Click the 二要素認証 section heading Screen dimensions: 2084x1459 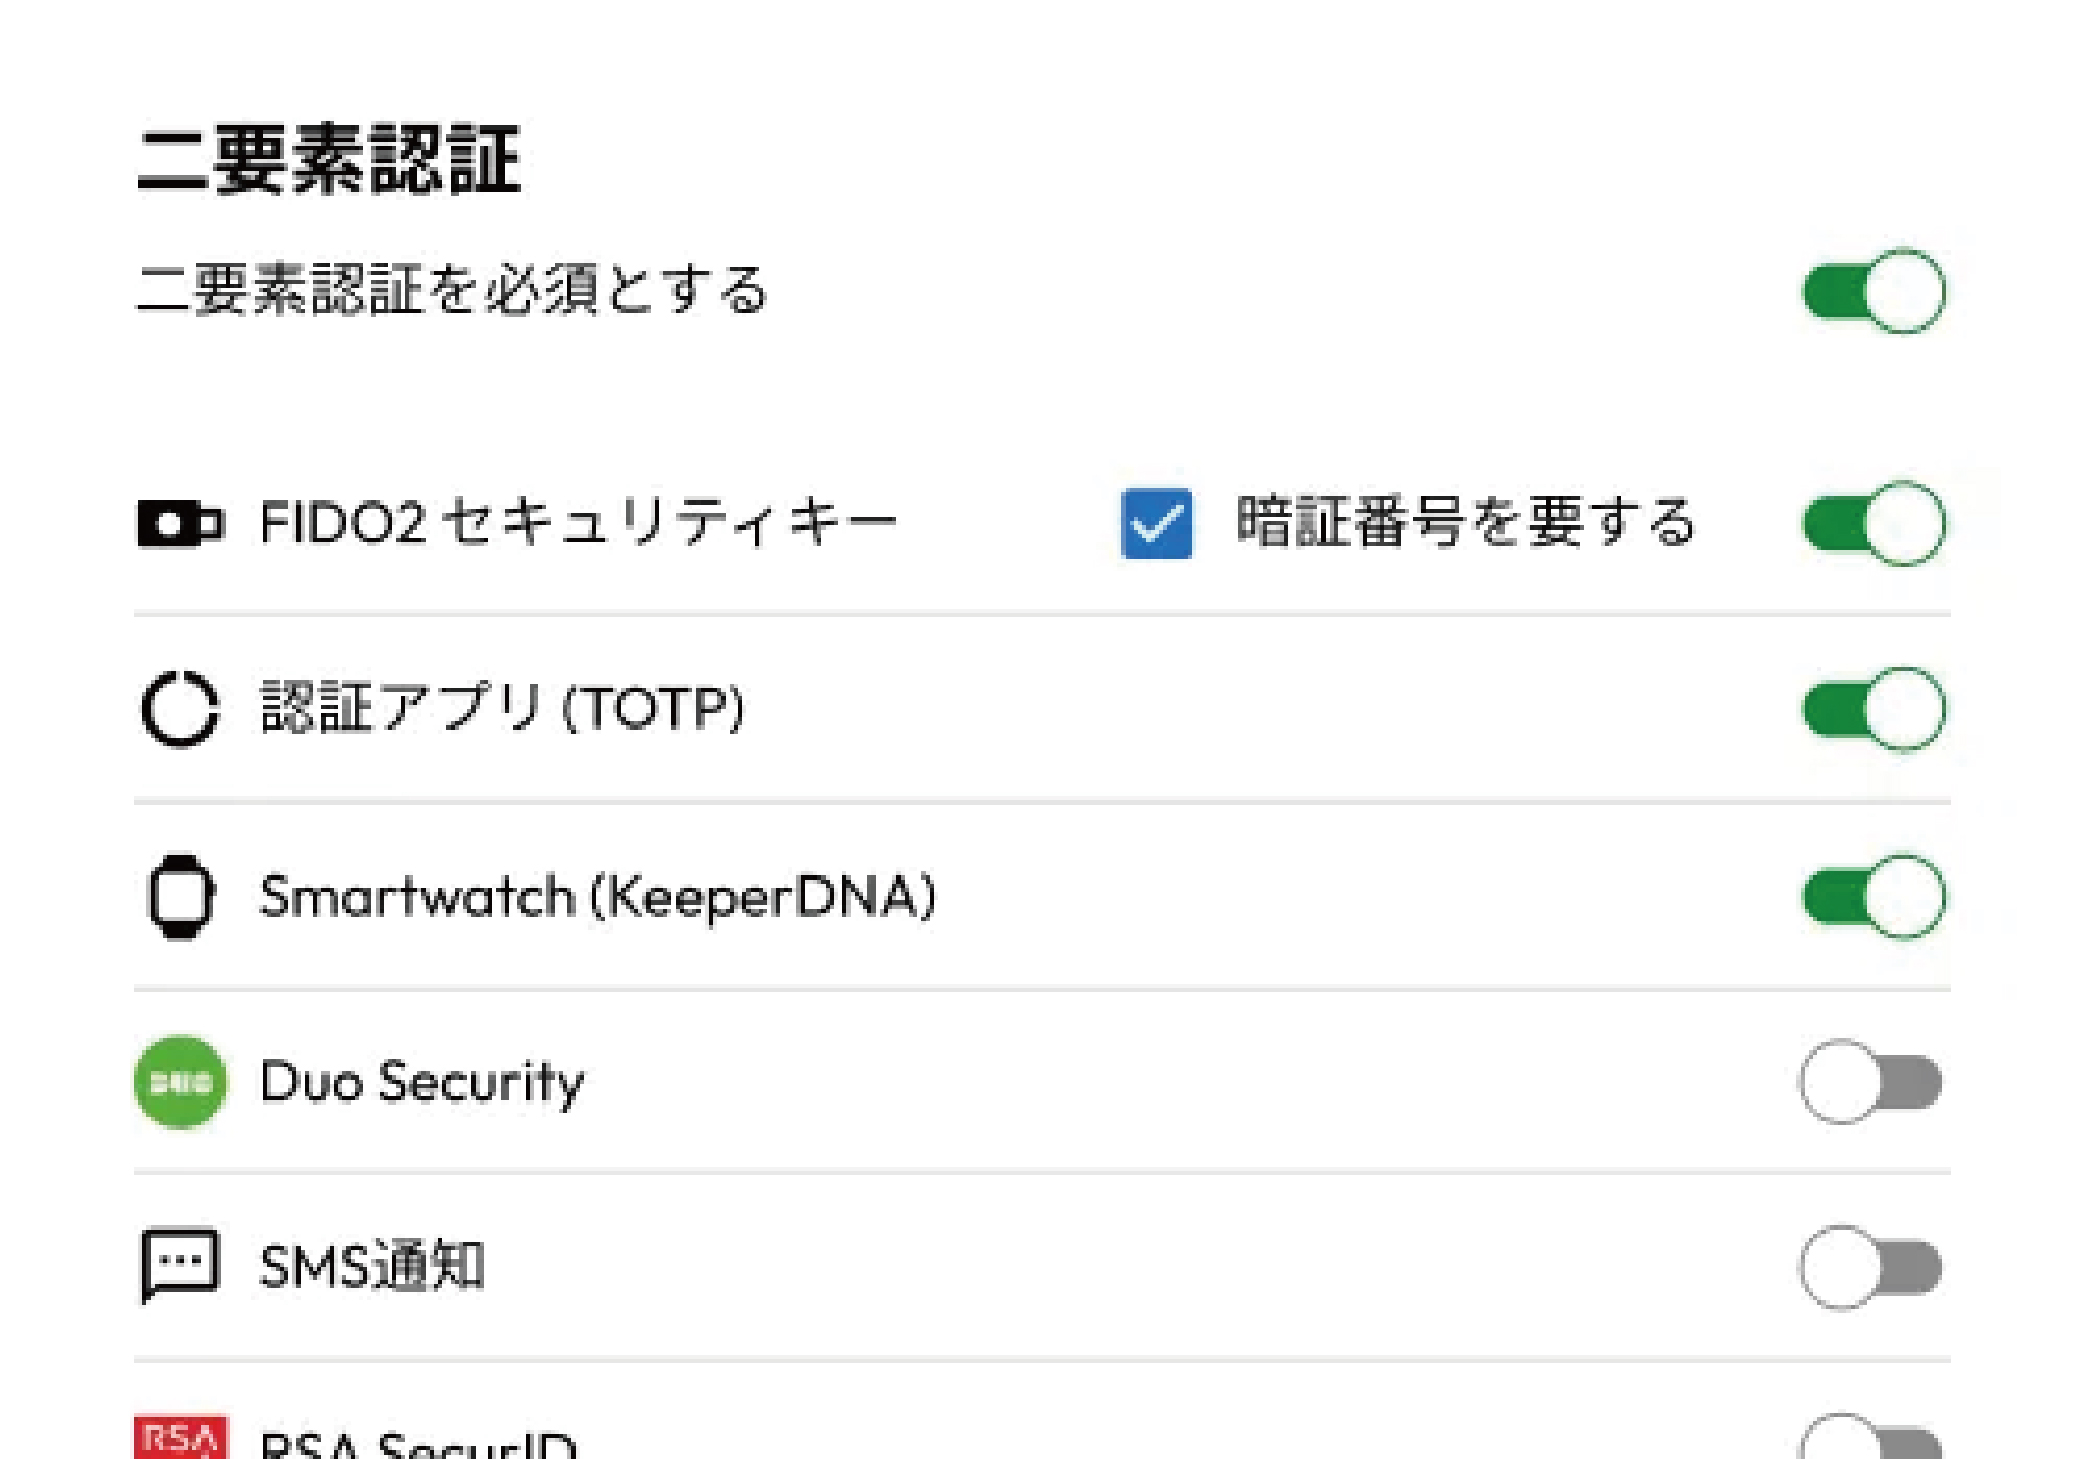[328, 160]
